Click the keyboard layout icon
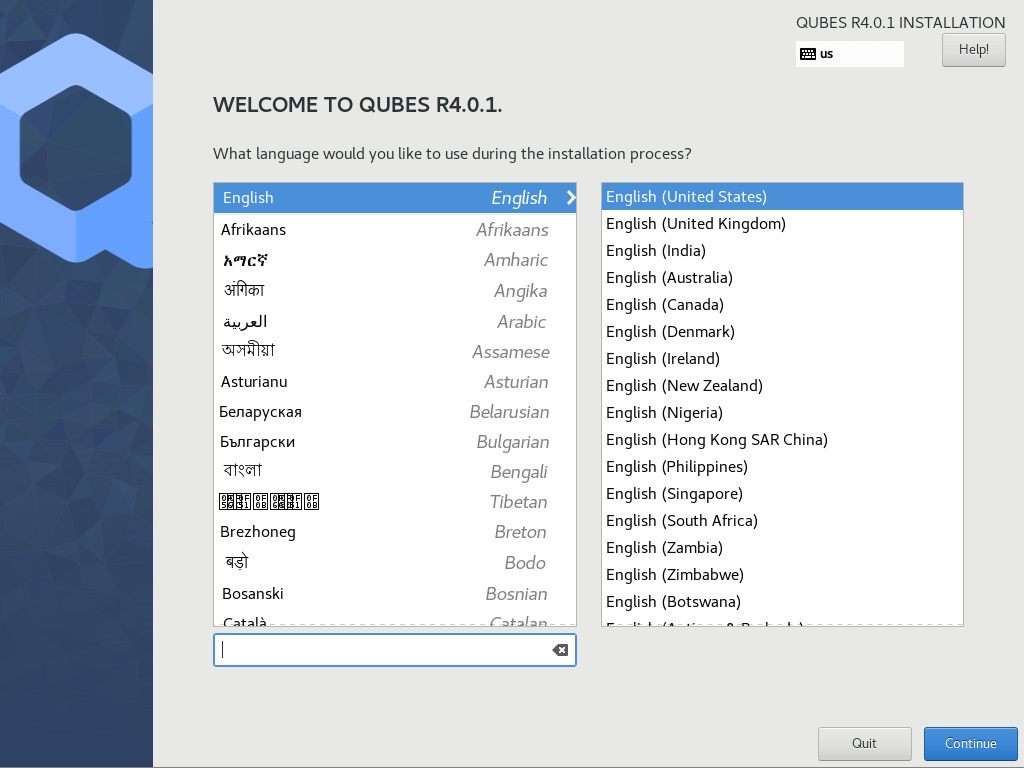The height and width of the screenshot is (768, 1024). tap(807, 54)
